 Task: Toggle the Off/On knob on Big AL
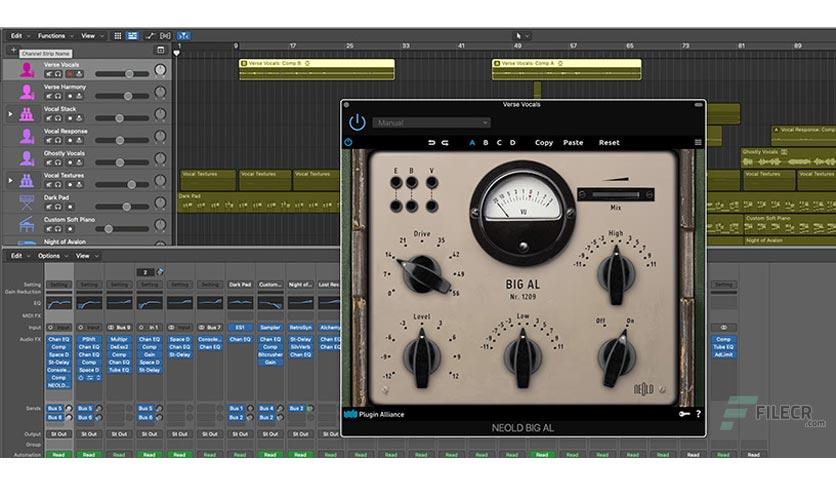[616, 358]
